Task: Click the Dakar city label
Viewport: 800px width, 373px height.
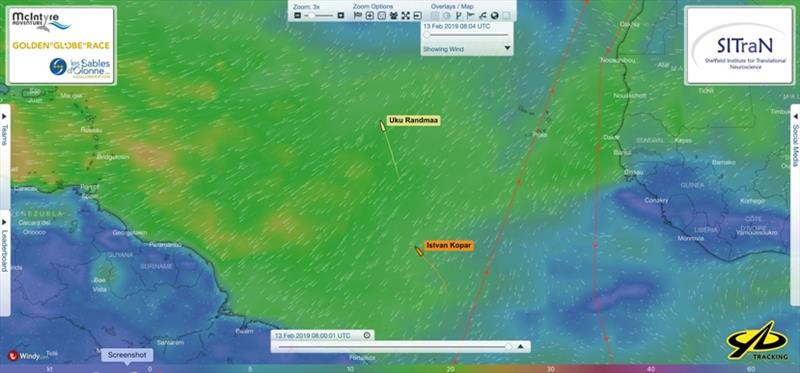Action: click(x=611, y=137)
